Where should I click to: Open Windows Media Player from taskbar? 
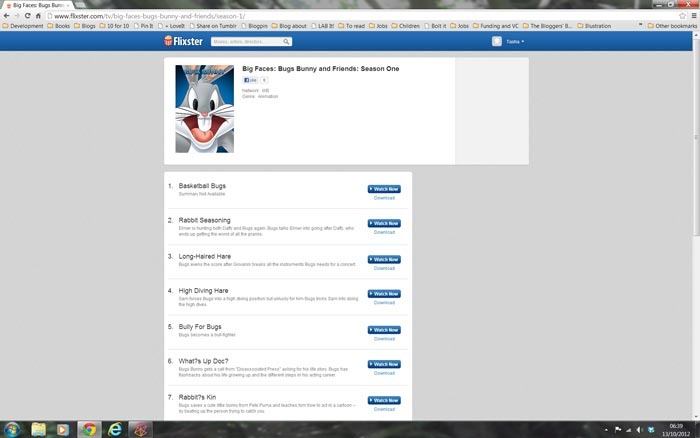(62, 430)
